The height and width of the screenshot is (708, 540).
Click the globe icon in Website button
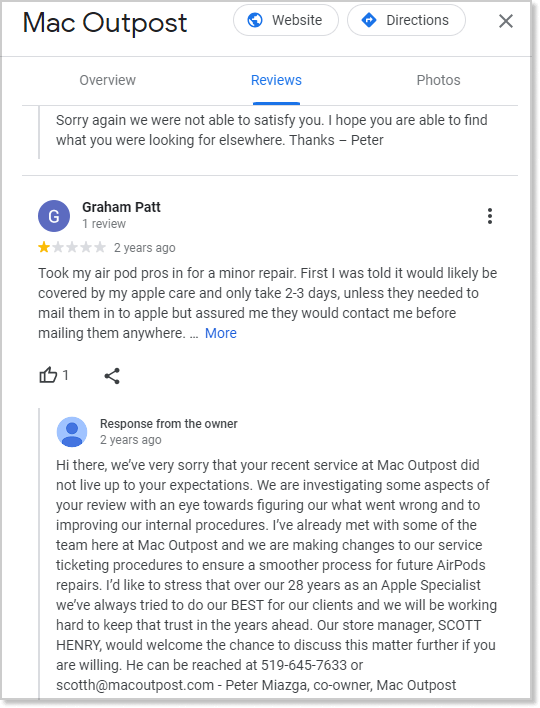pyautogui.click(x=255, y=20)
